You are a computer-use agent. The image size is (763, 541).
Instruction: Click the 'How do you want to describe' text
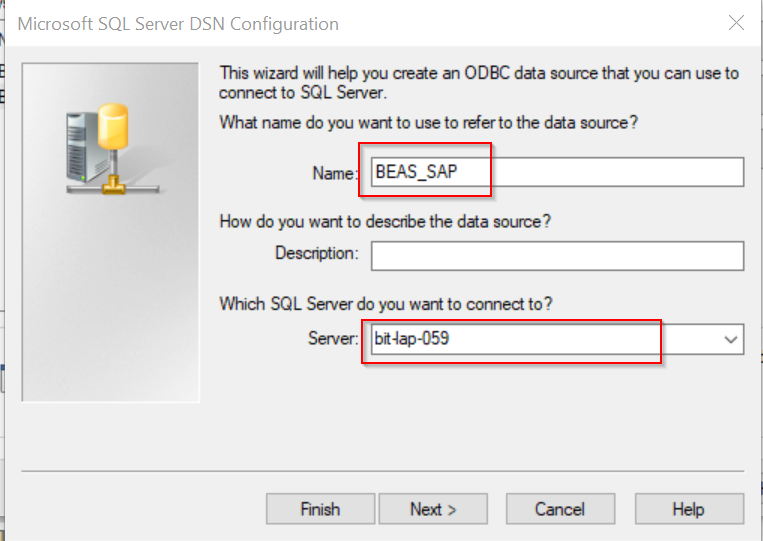click(385, 221)
